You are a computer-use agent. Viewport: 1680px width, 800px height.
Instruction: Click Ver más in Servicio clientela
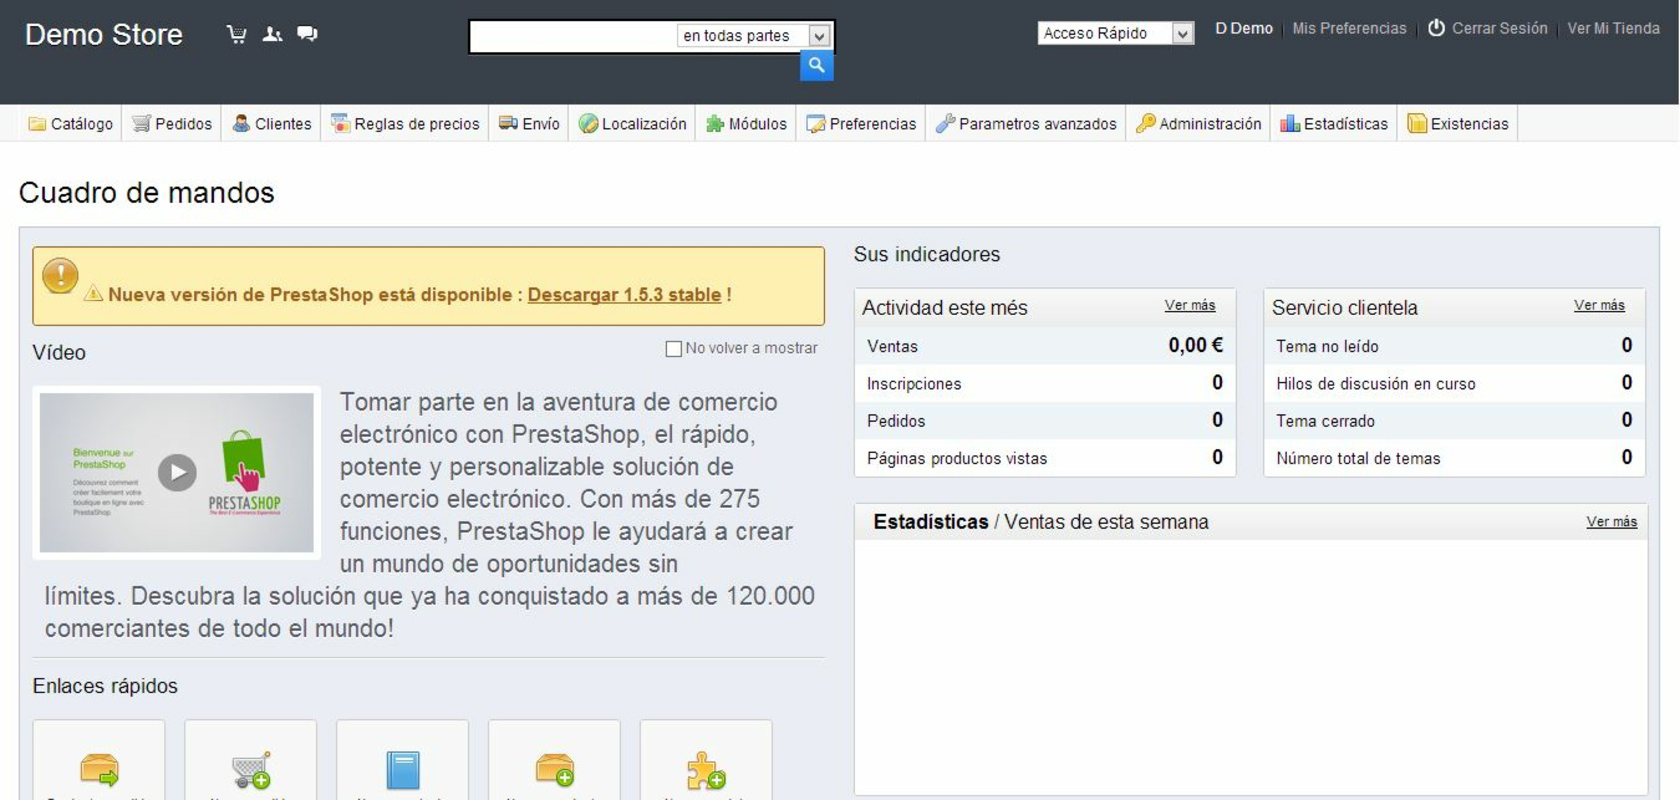pyautogui.click(x=1599, y=305)
